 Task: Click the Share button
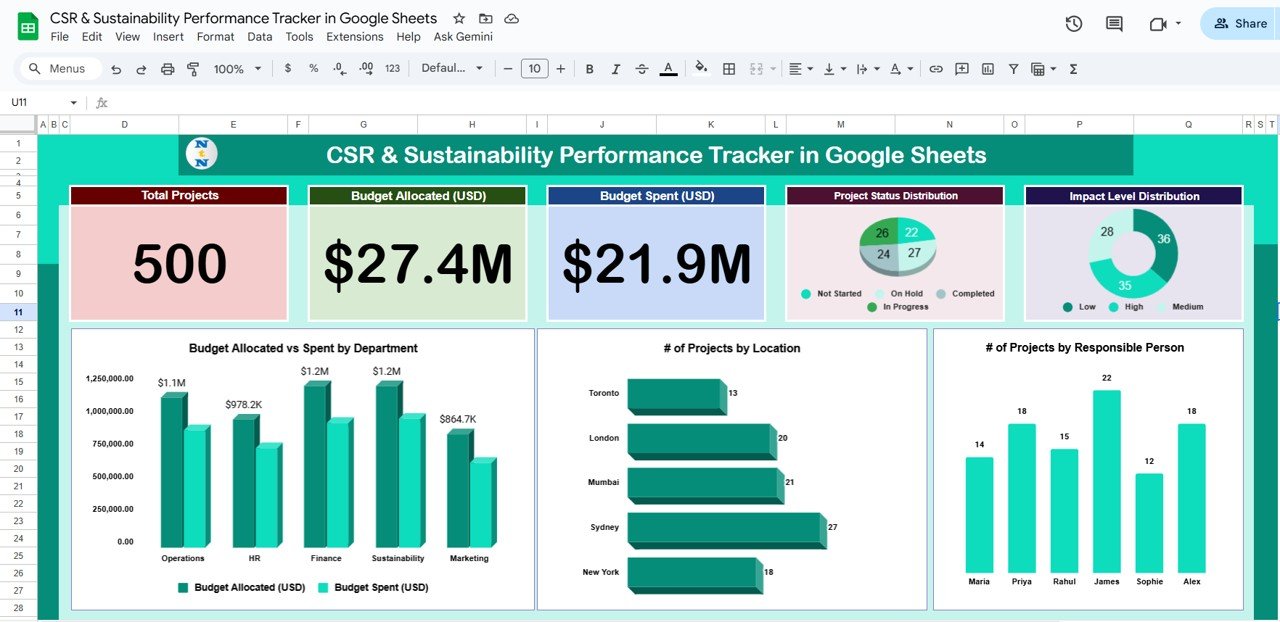click(1240, 22)
